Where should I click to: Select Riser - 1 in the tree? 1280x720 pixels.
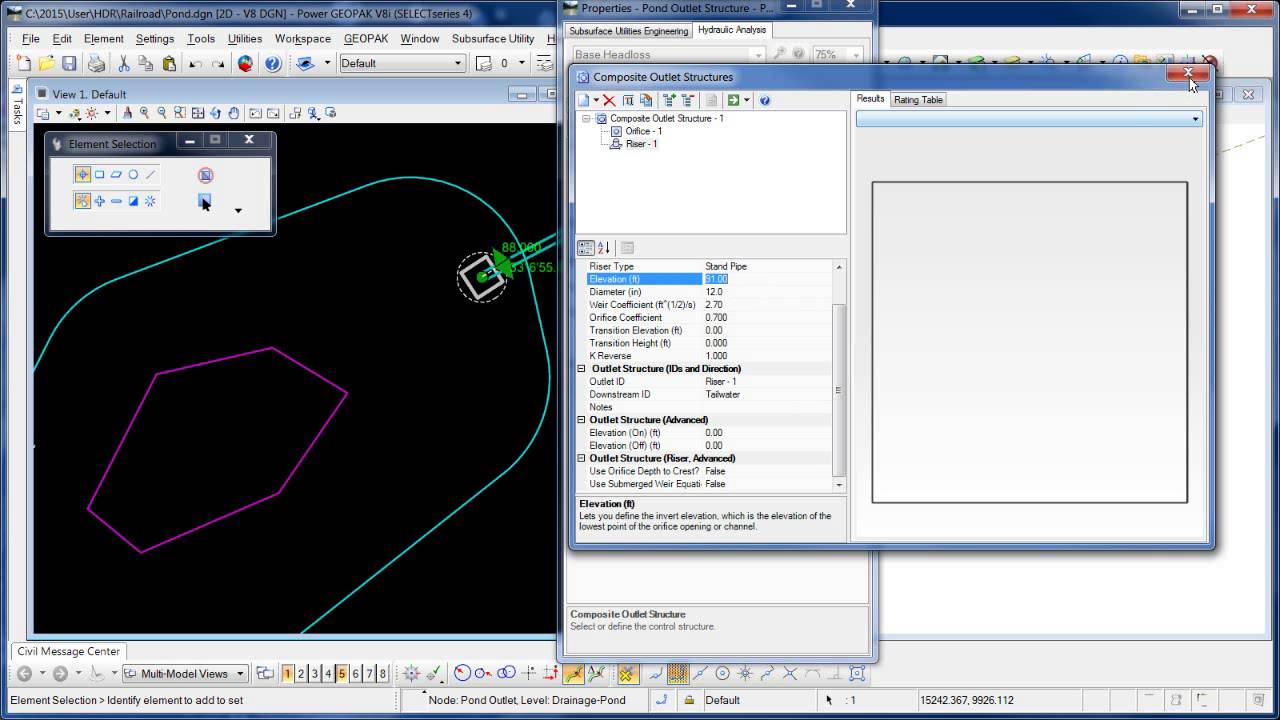point(641,144)
